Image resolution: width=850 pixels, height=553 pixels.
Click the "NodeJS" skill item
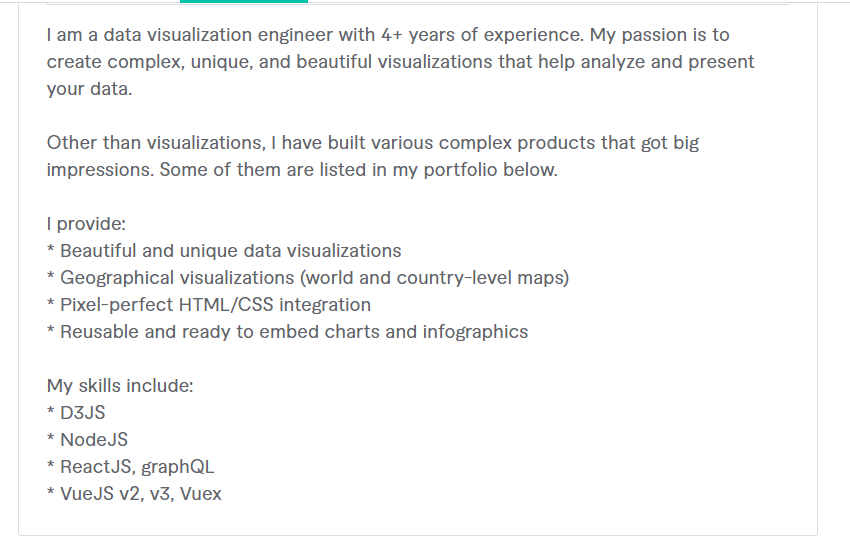tap(94, 440)
